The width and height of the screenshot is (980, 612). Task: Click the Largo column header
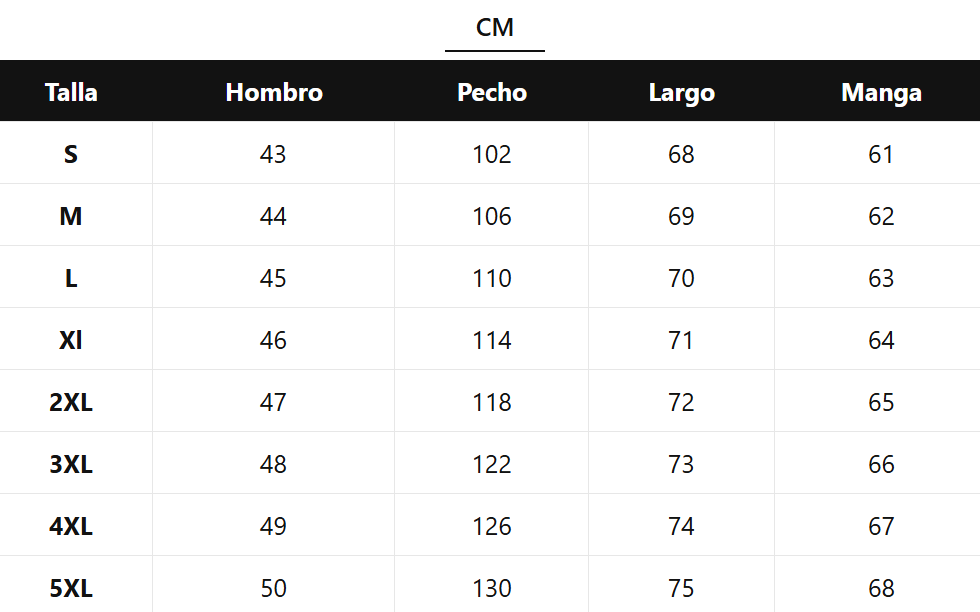[682, 93]
